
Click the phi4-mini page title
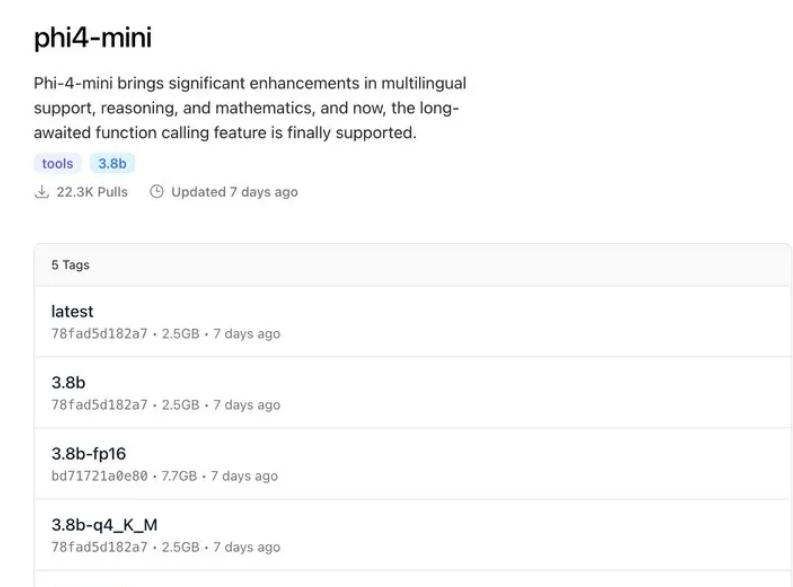pyautogui.click(x=93, y=37)
